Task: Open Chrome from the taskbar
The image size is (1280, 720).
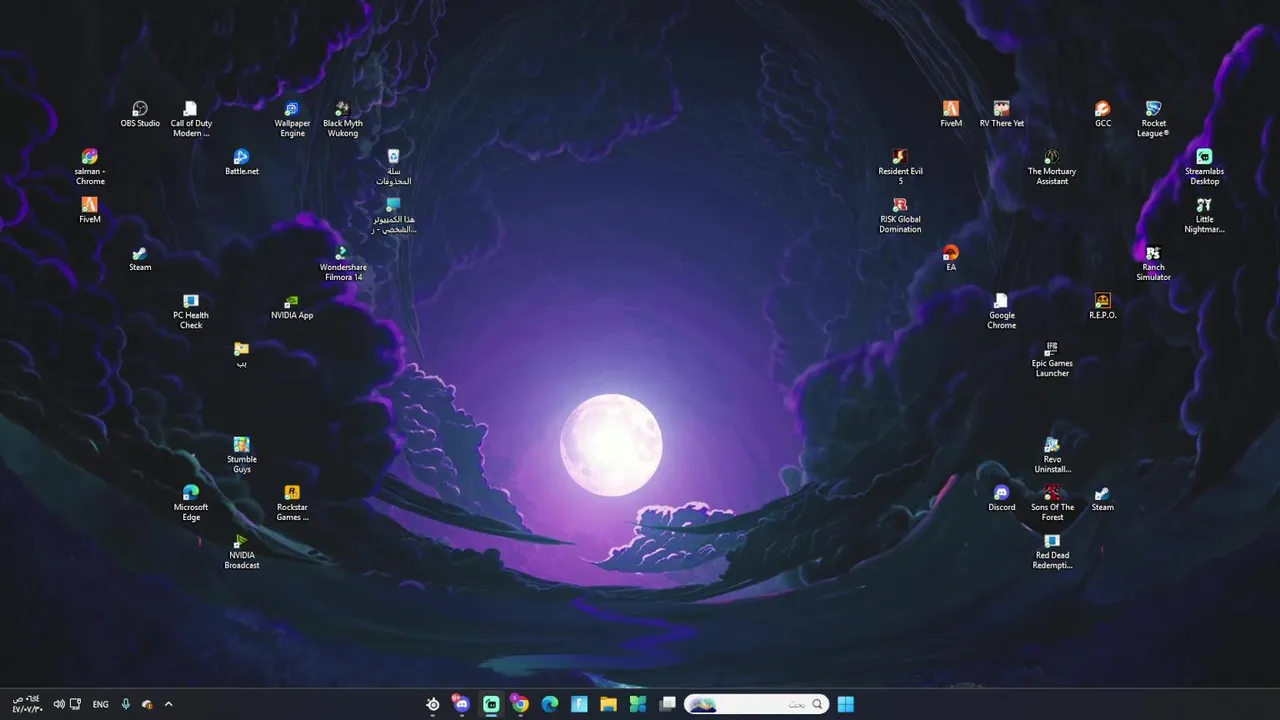Action: coord(519,704)
